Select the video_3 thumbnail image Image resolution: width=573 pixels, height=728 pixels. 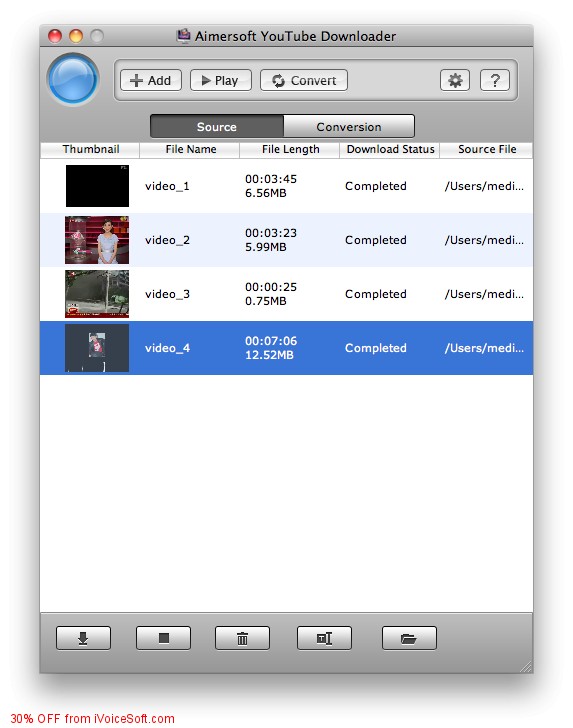(x=97, y=294)
